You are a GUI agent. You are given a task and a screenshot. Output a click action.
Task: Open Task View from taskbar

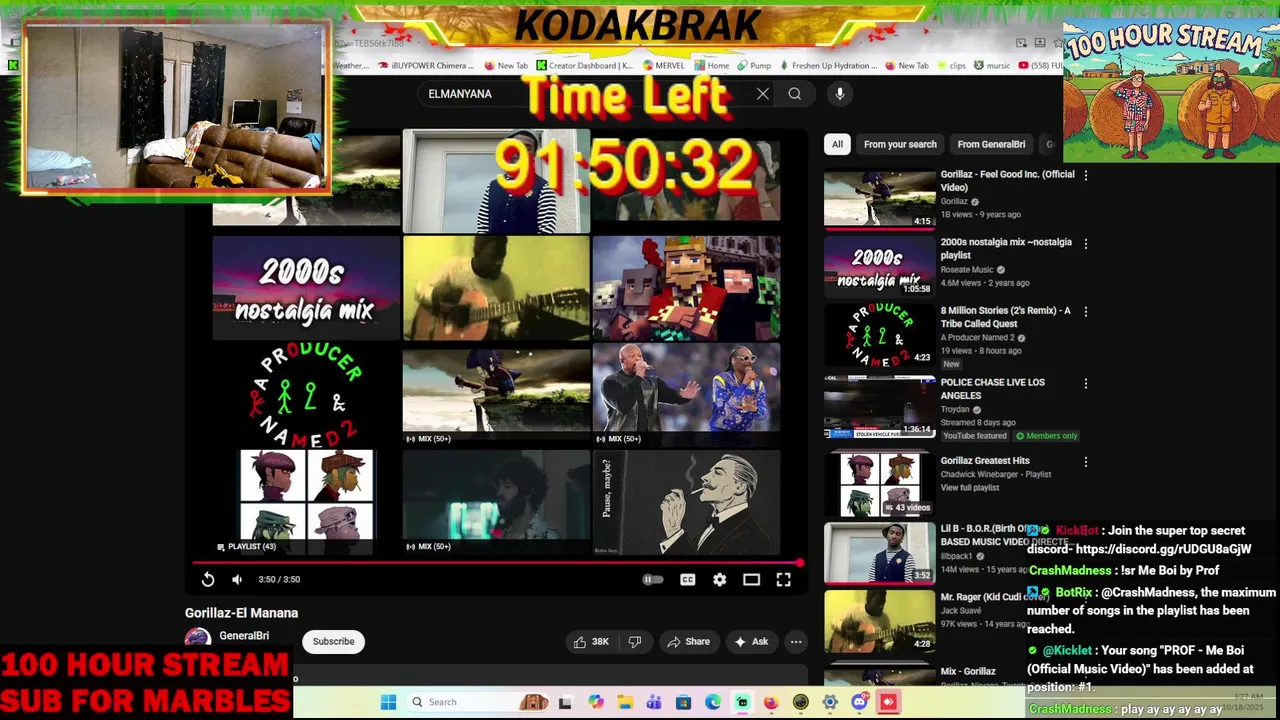coord(565,702)
